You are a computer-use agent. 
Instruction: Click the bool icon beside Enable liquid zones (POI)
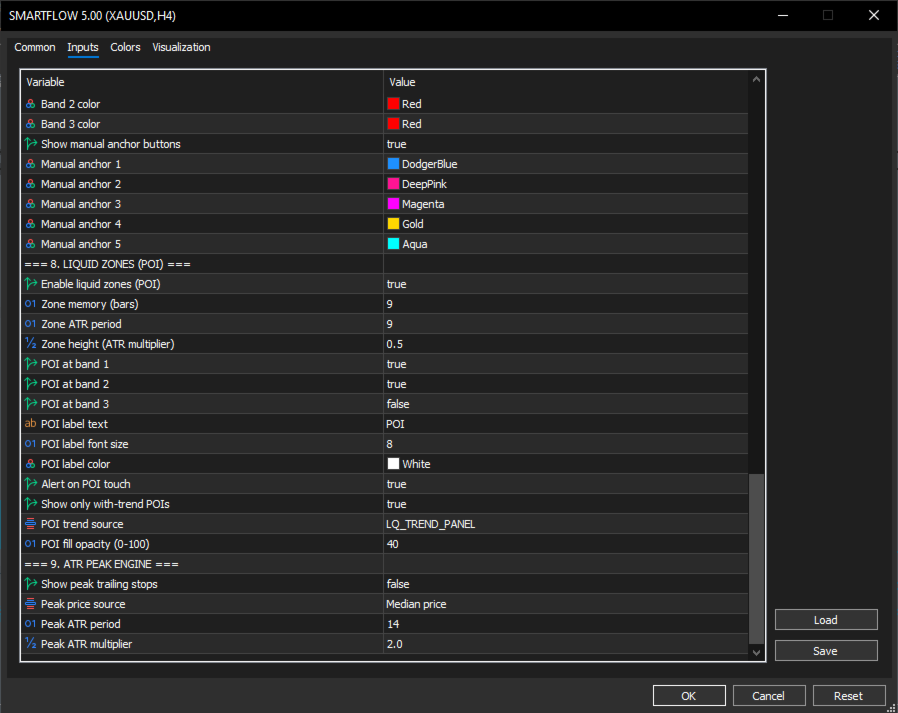tap(30, 283)
